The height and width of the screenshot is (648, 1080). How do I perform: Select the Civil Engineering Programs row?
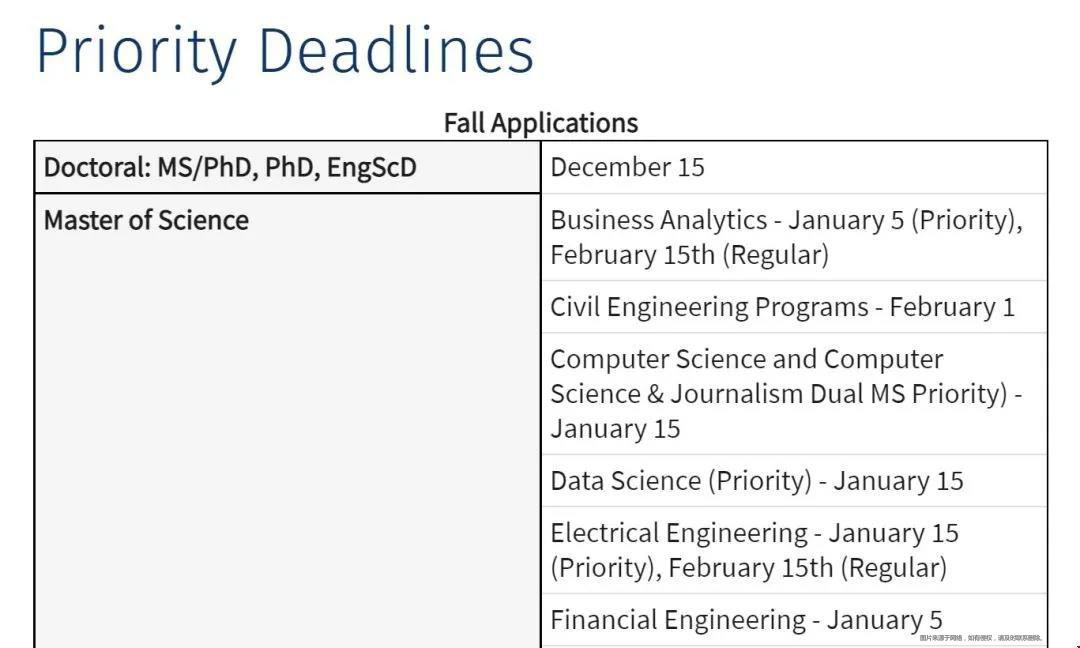point(794,307)
